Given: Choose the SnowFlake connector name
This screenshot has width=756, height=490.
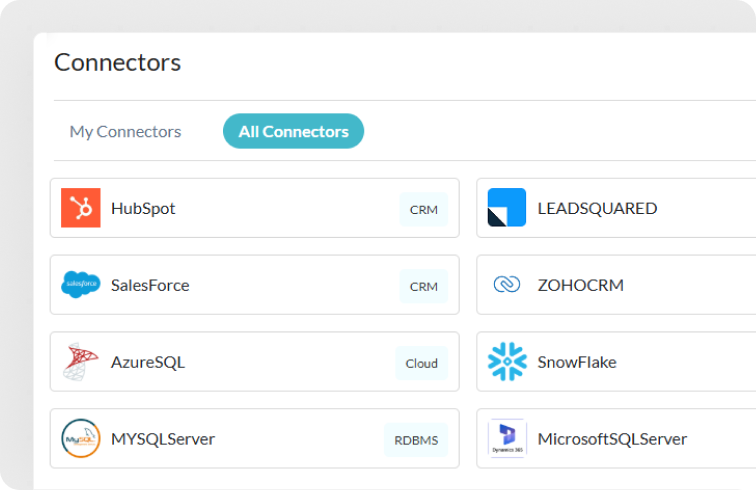Looking at the screenshot, I should [x=577, y=362].
